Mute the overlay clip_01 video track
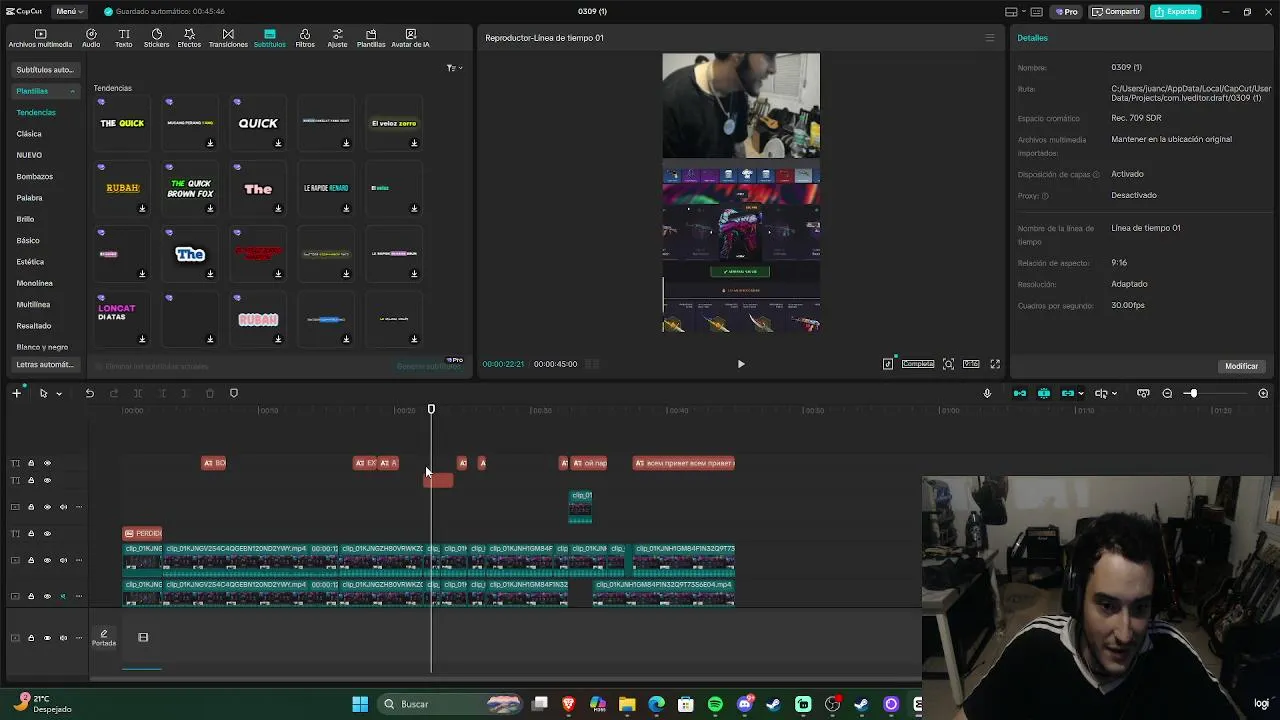The width and height of the screenshot is (1280, 720). point(63,507)
